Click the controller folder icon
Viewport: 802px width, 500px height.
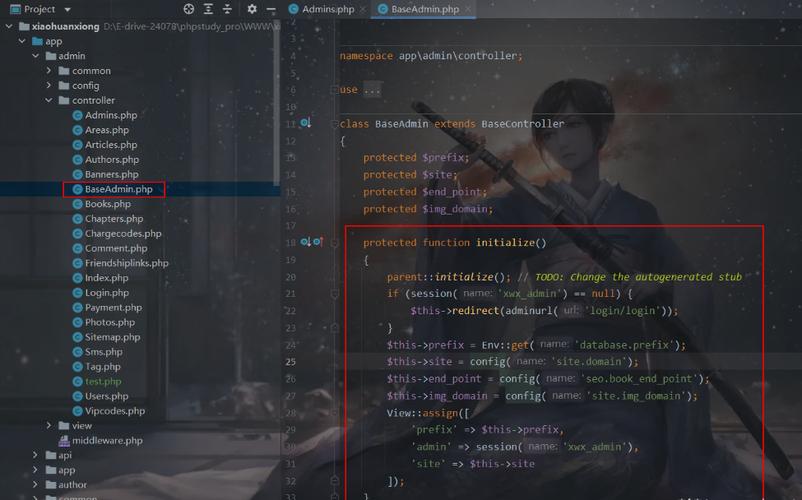coord(64,100)
